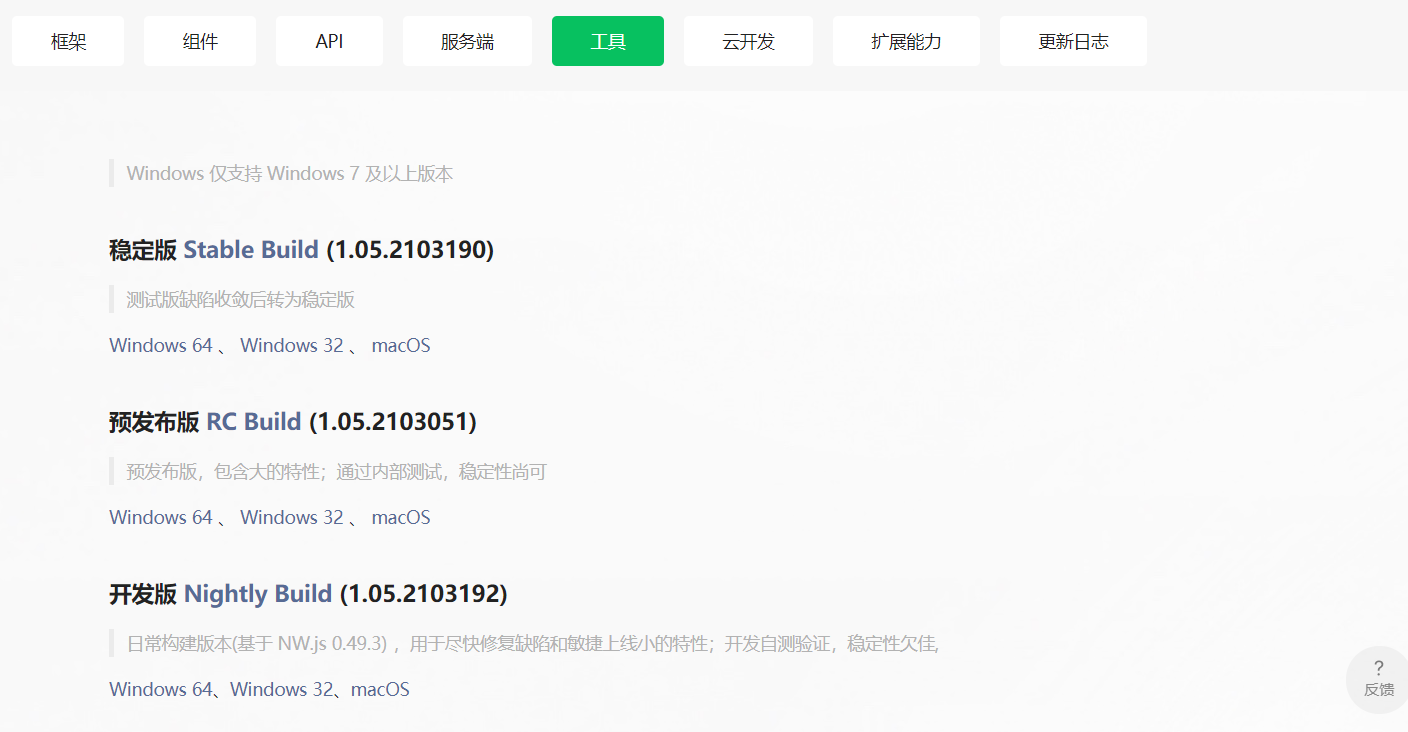
Task: Click the '预发布版，包含大的特性' description text
Action: click(x=337, y=471)
